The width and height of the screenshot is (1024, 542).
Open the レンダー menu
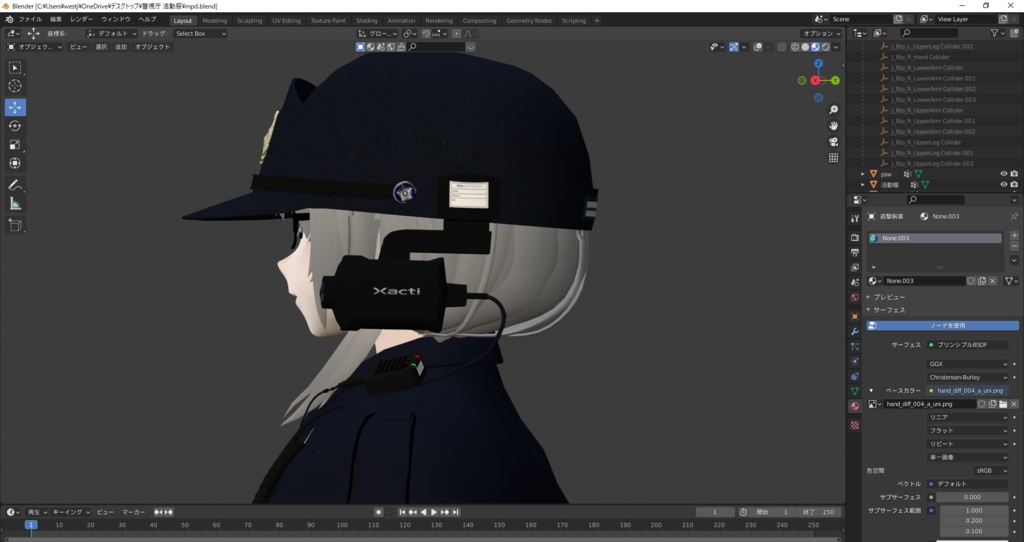[x=82, y=20]
